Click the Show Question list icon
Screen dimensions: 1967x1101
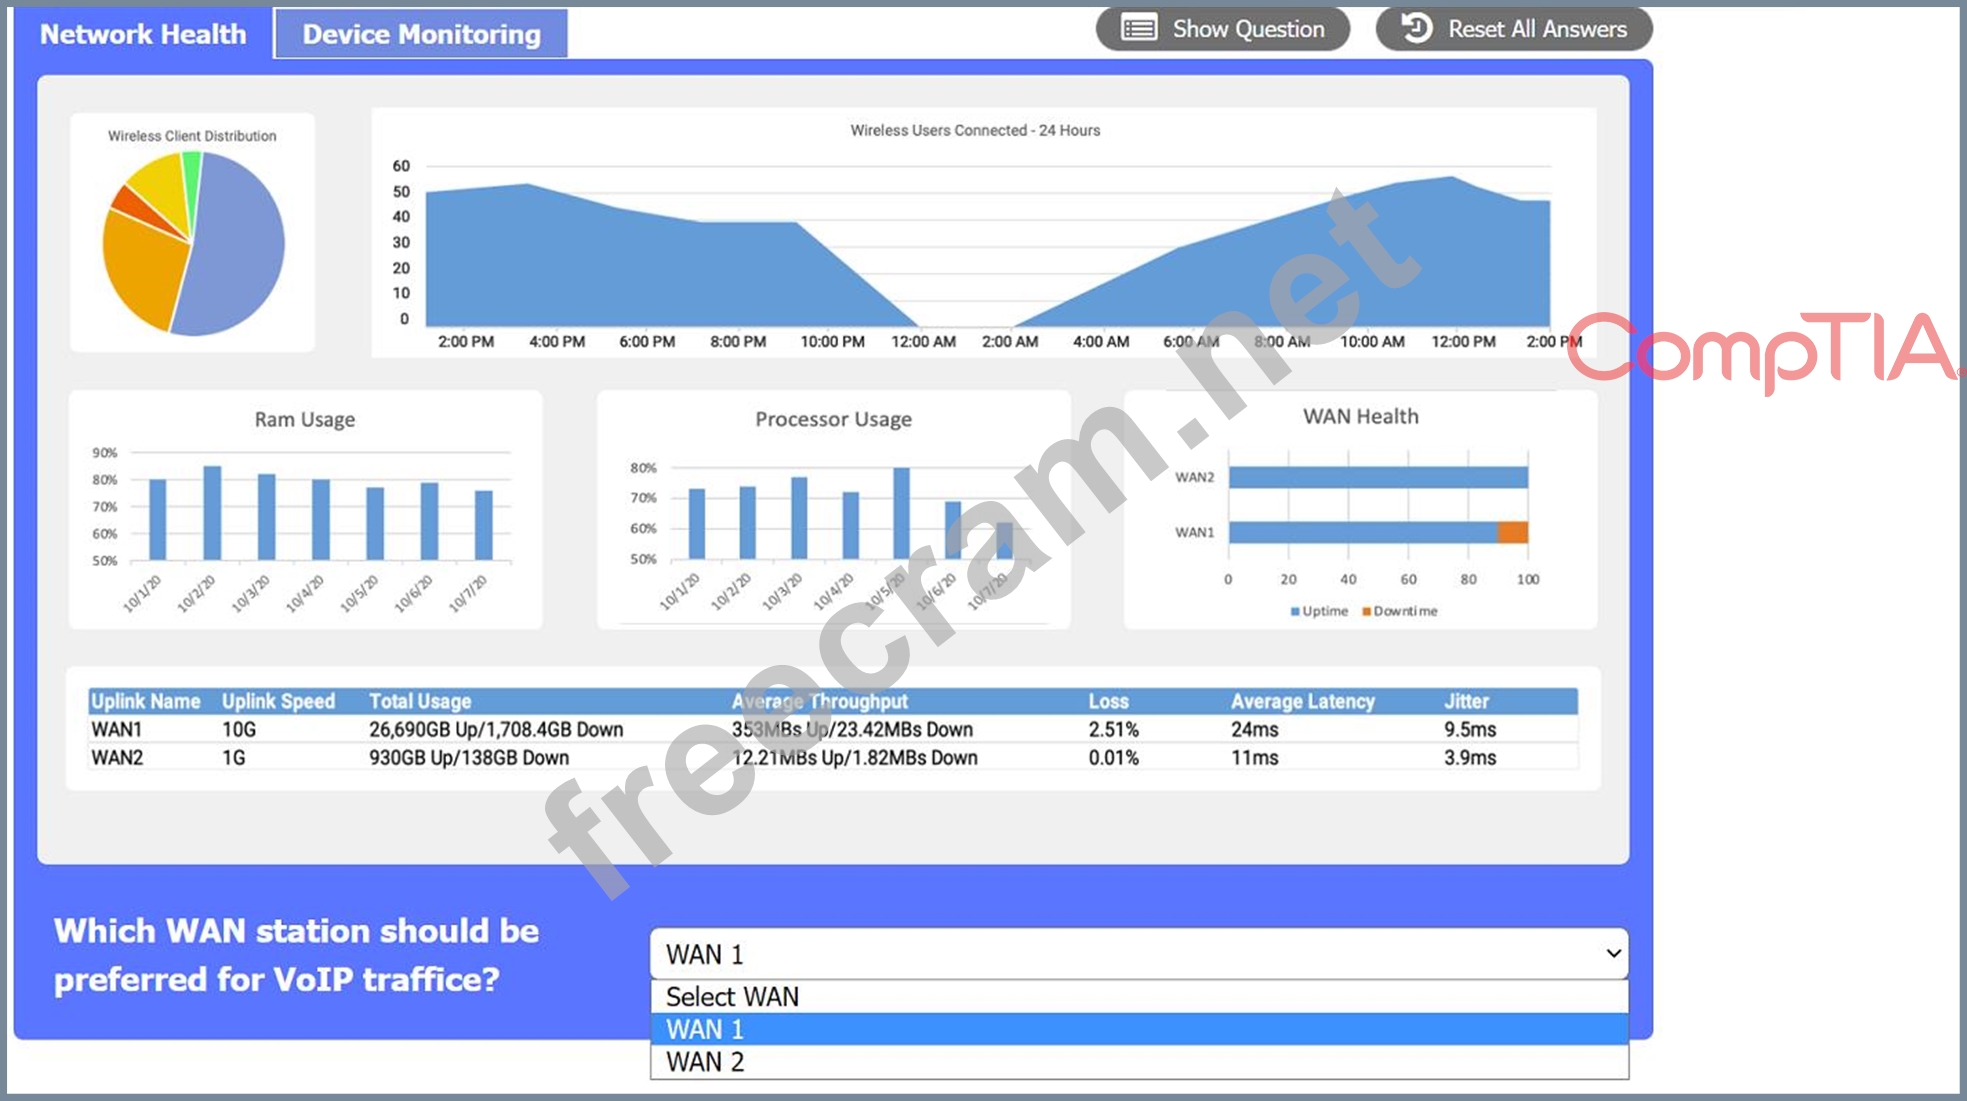pyautogui.click(x=1138, y=28)
